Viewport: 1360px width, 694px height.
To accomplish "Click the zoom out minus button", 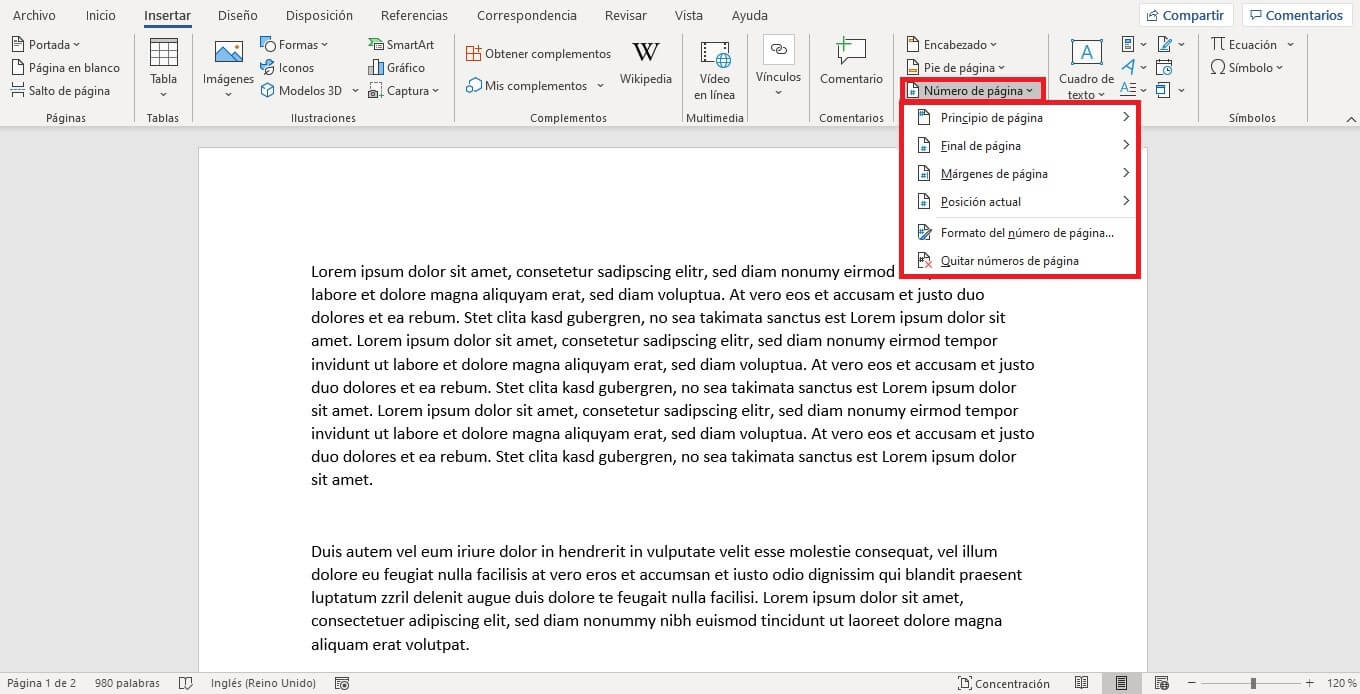I will [1193, 683].
